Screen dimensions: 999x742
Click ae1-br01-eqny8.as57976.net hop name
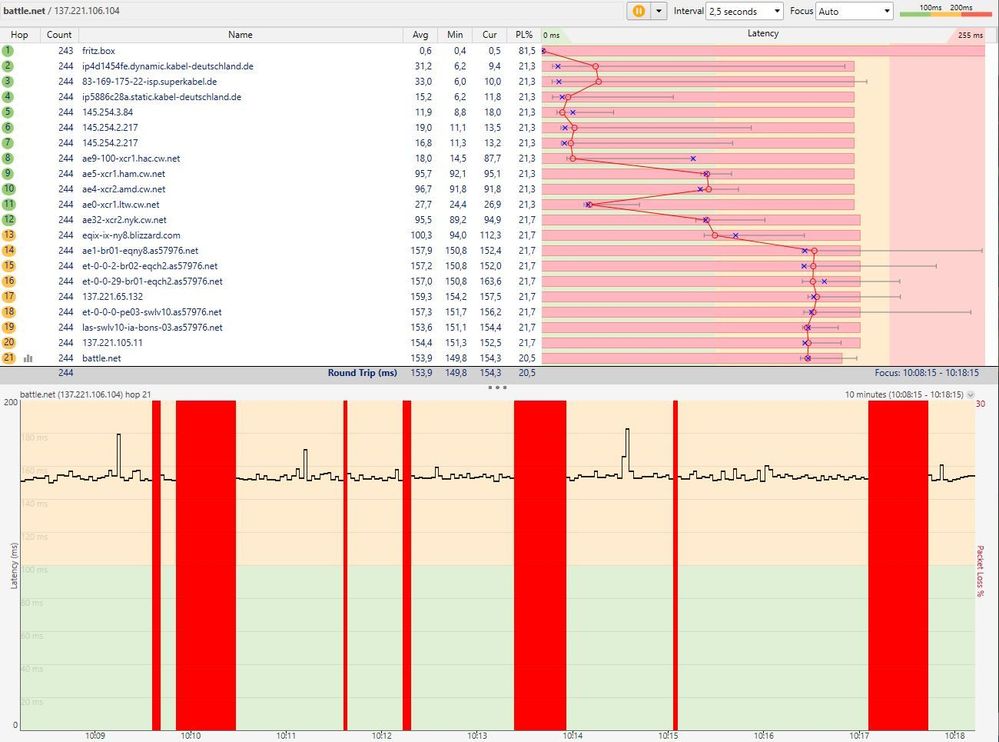pyautogui.click(x=140, y=250)
